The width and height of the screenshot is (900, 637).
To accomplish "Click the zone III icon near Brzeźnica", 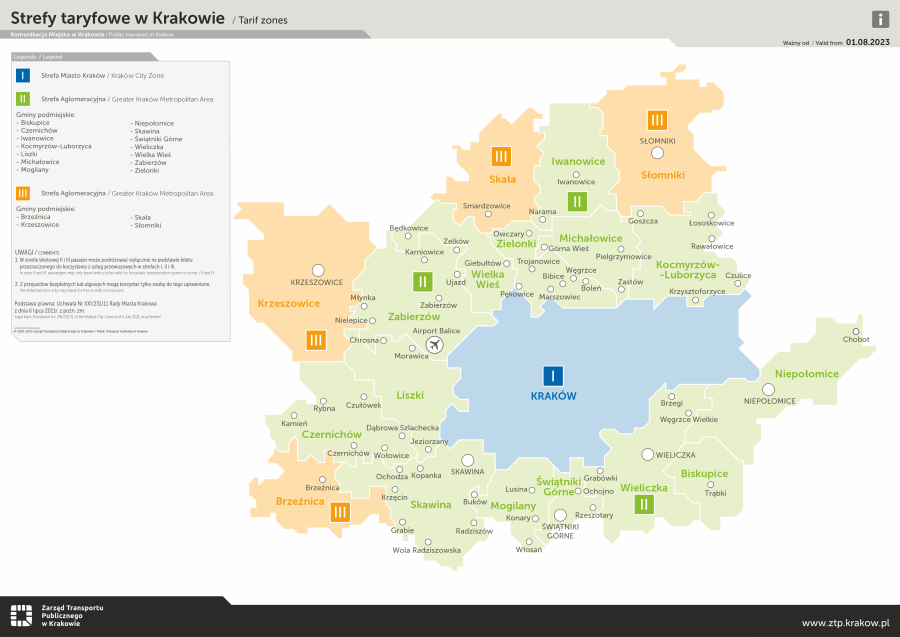I will pyautogui.click(x=340, y=512).
